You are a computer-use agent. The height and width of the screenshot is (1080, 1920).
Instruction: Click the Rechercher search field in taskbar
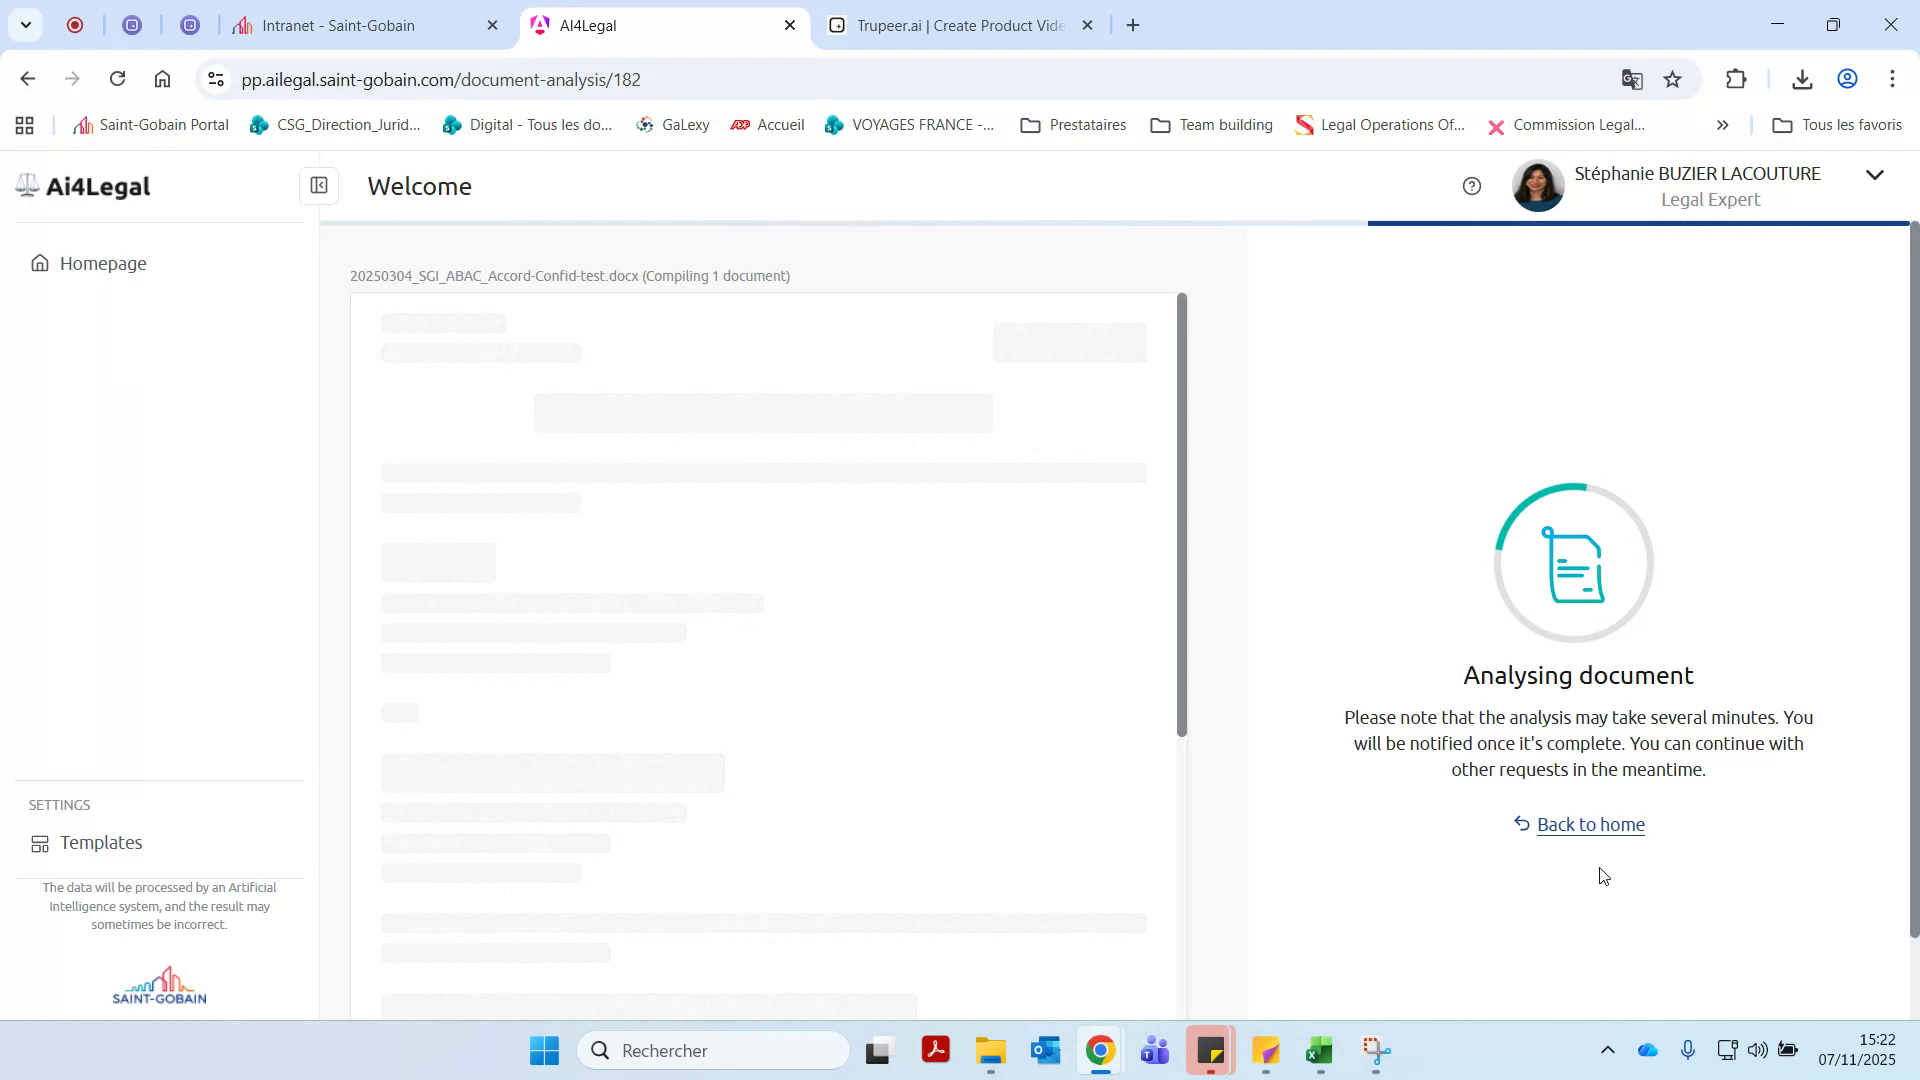pos(714,1050)
